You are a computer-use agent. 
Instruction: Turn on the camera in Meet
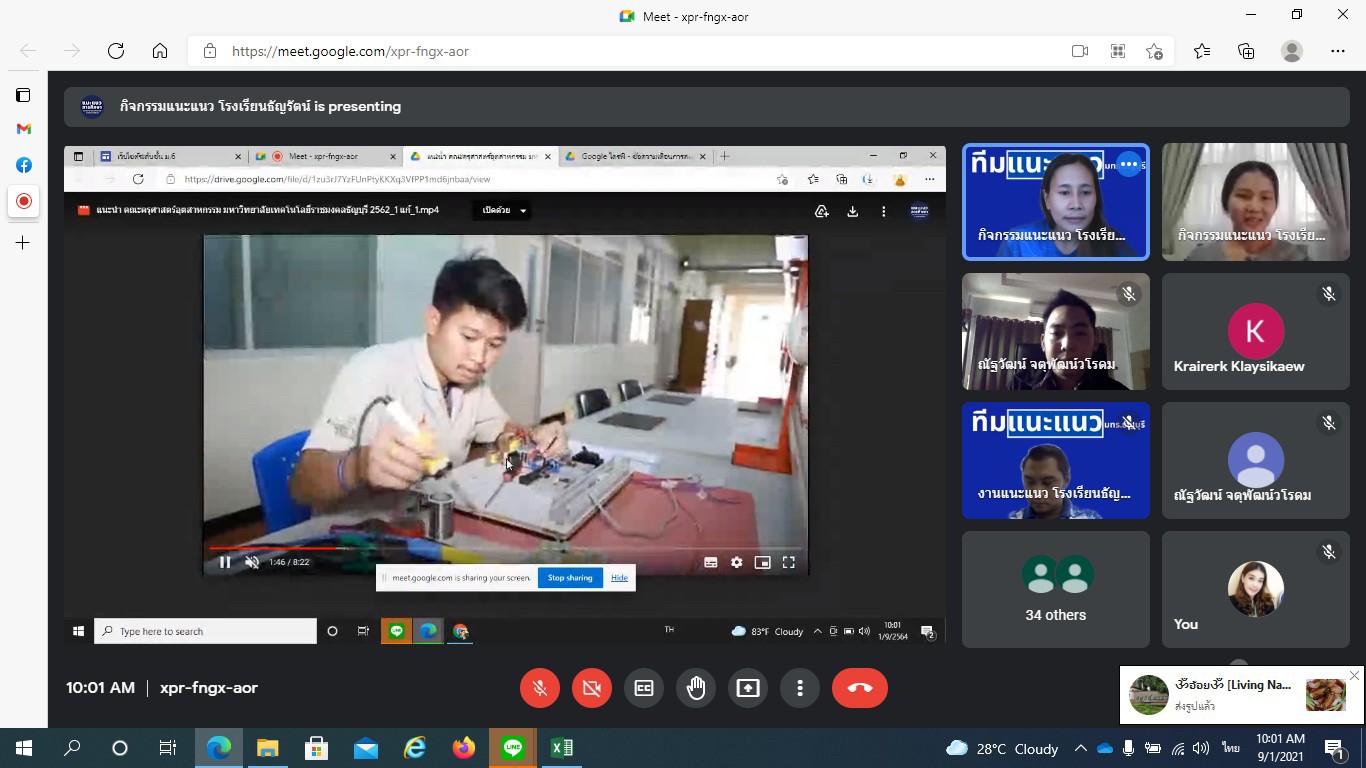592,688
